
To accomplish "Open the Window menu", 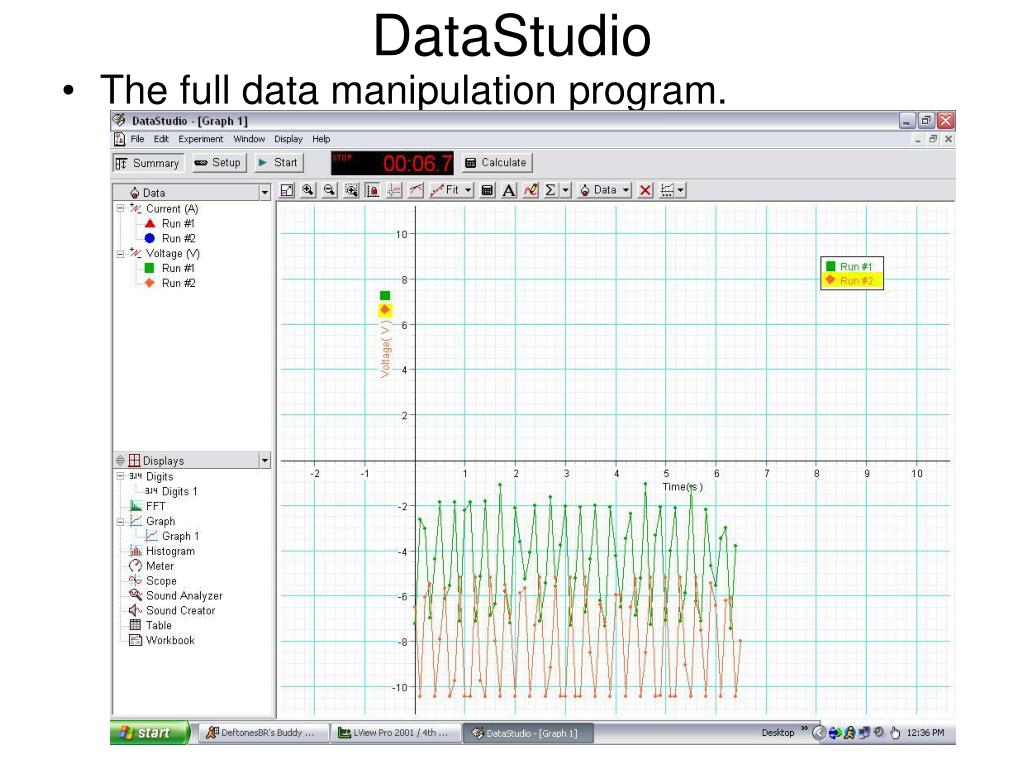I will (x=249, y=139).
